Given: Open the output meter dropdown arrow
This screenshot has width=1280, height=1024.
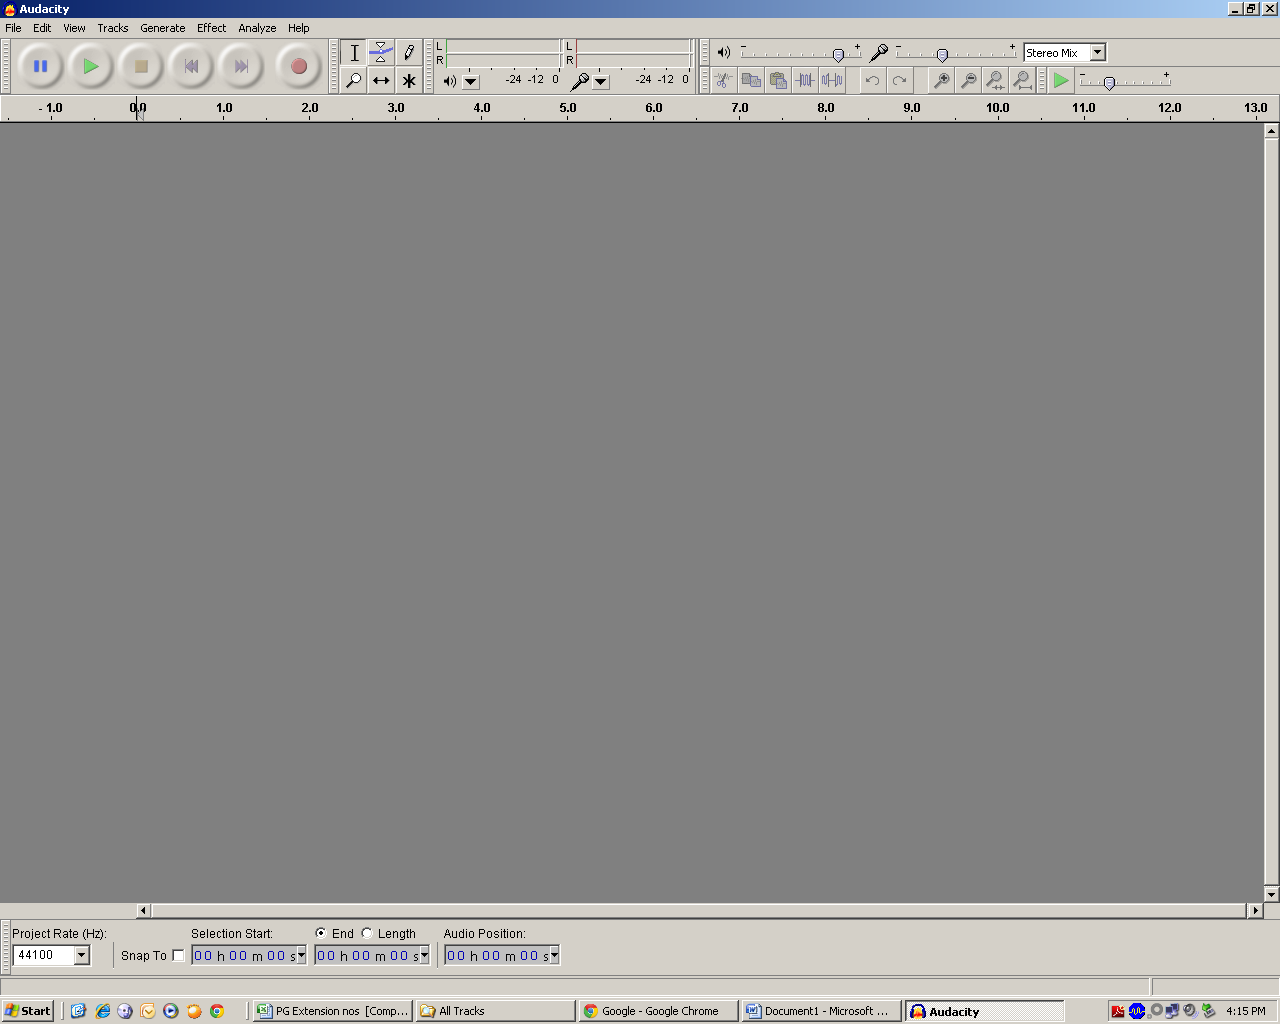Looking at the screenshot, I should (471, 82).
